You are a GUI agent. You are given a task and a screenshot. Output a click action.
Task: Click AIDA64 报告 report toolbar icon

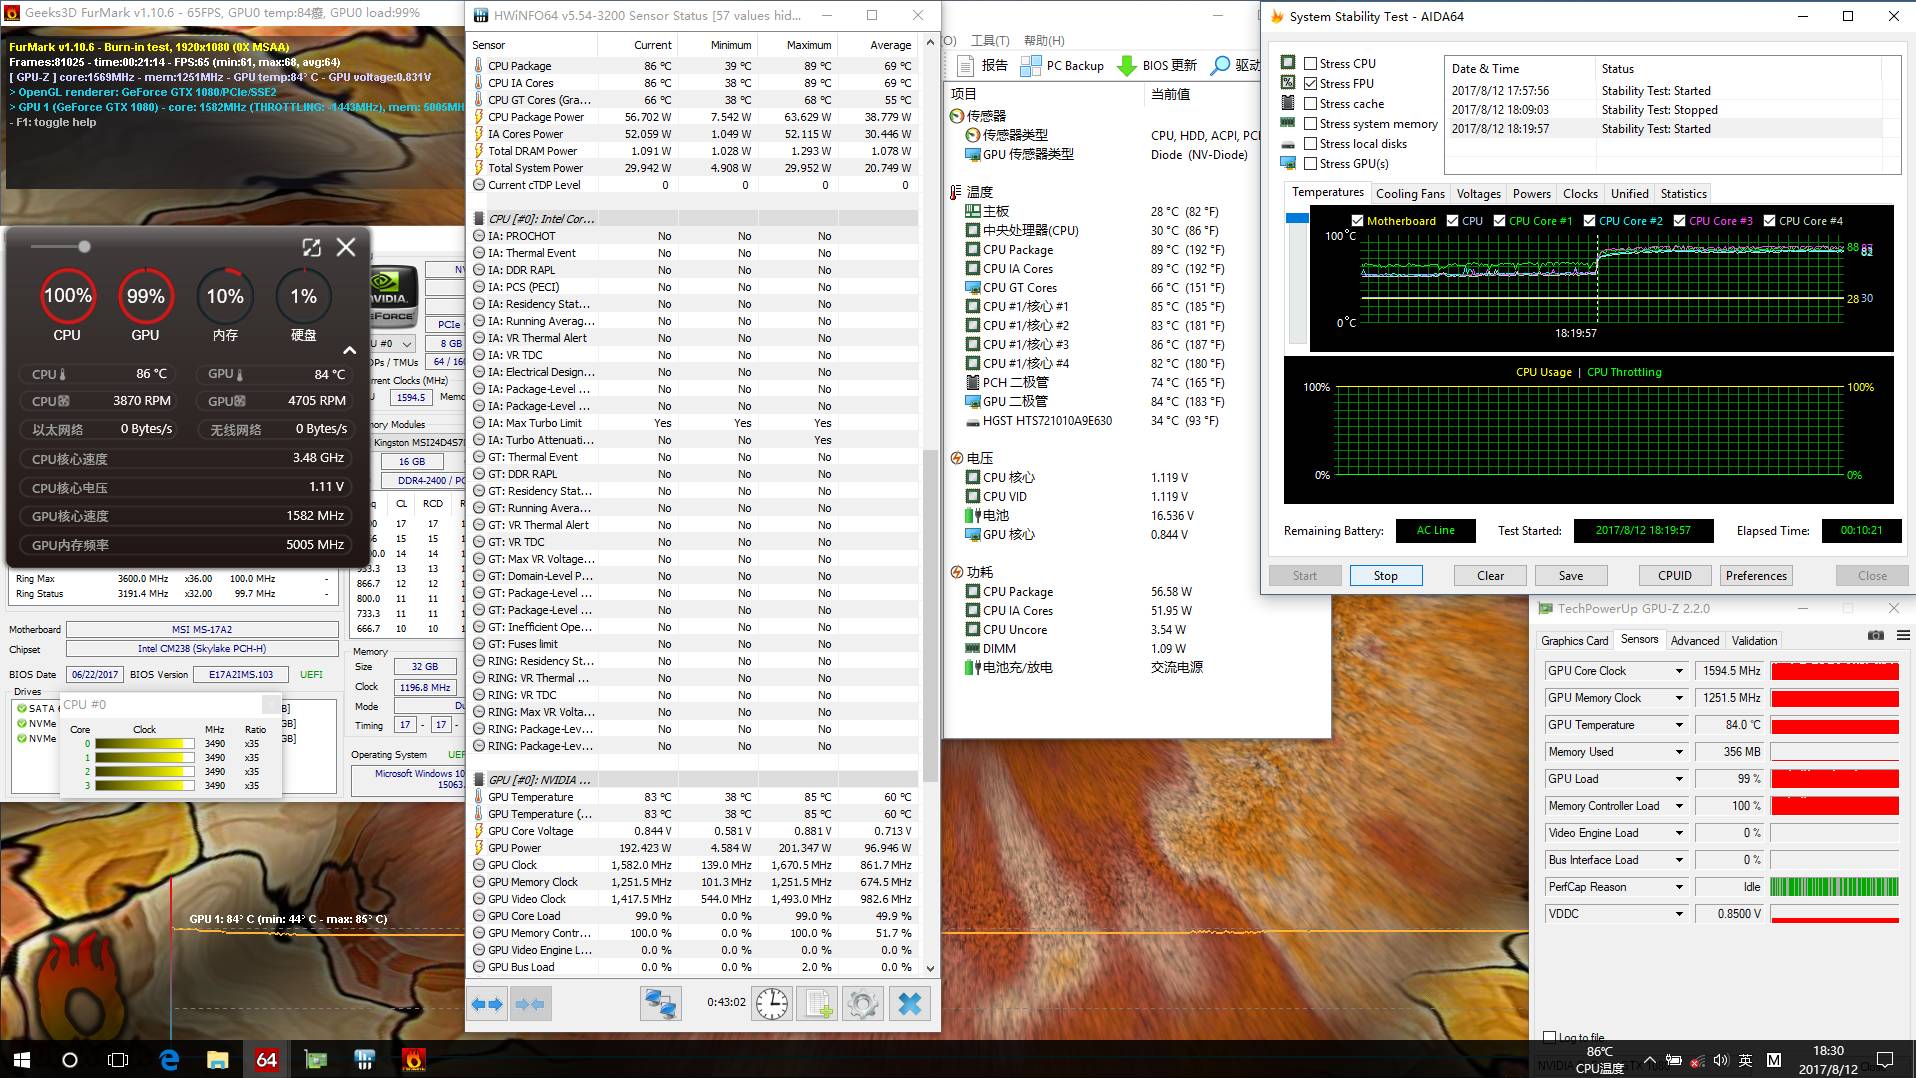pyautogui.click(x=983, y=66)
